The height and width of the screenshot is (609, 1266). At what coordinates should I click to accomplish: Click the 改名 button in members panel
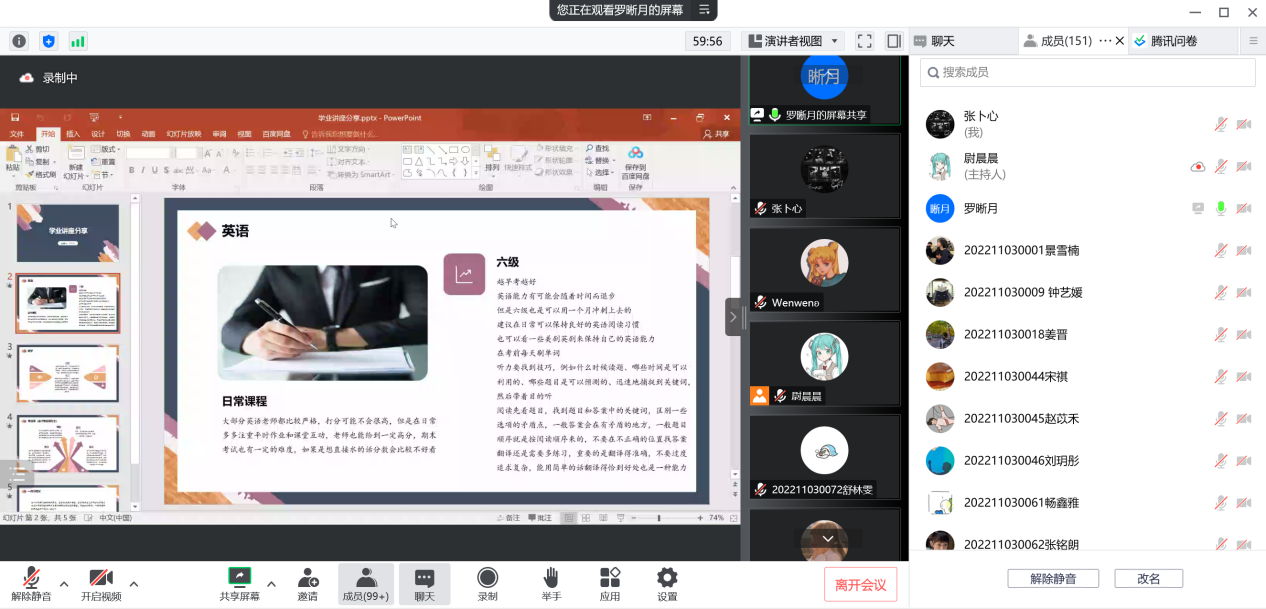point(1147,578)
